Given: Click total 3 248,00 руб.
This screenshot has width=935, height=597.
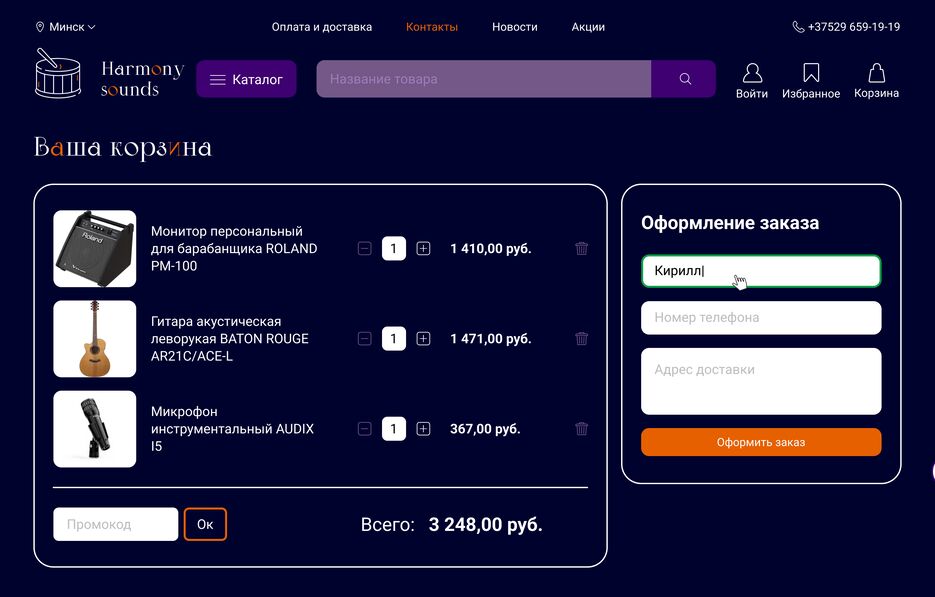Looking at the screenshot, I should click(485, 525).
